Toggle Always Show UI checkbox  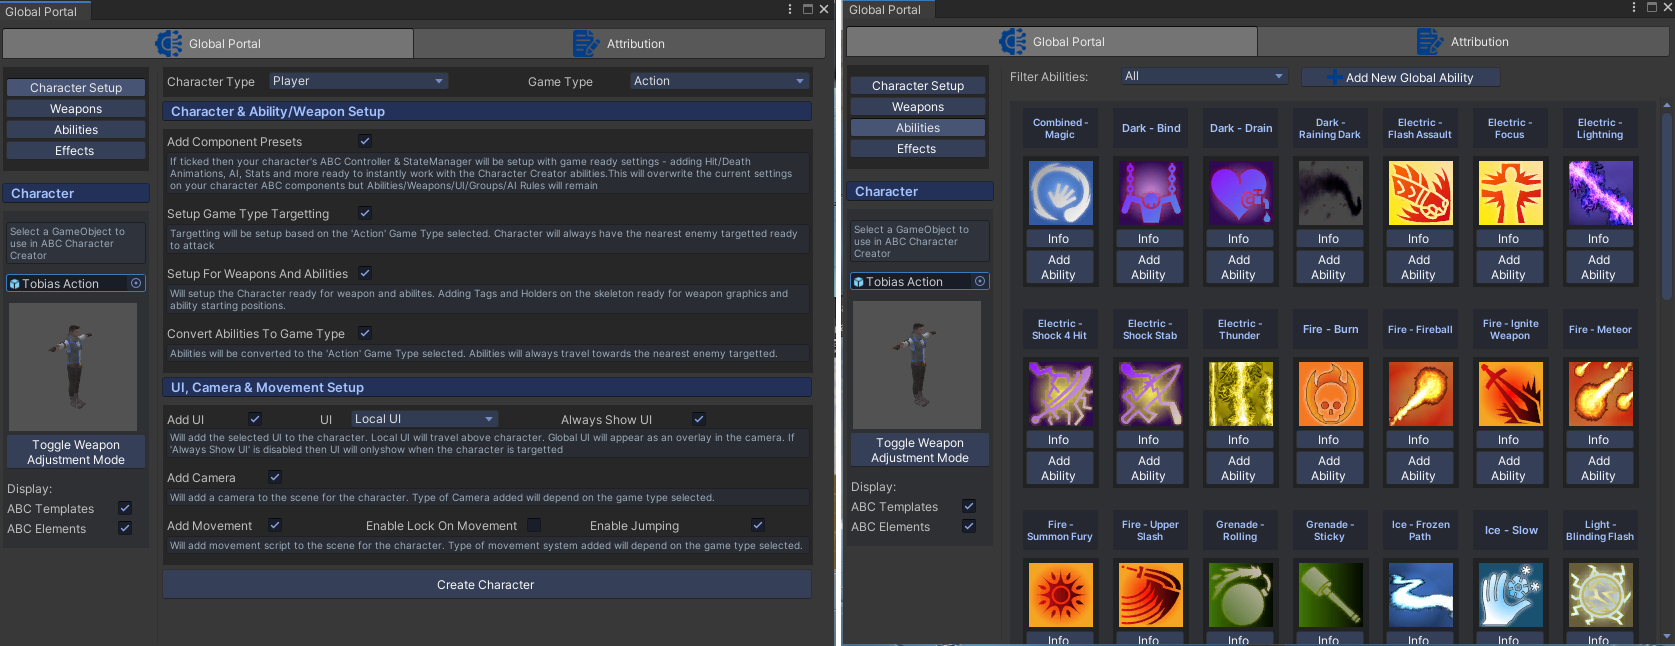(x=699, y=419)
